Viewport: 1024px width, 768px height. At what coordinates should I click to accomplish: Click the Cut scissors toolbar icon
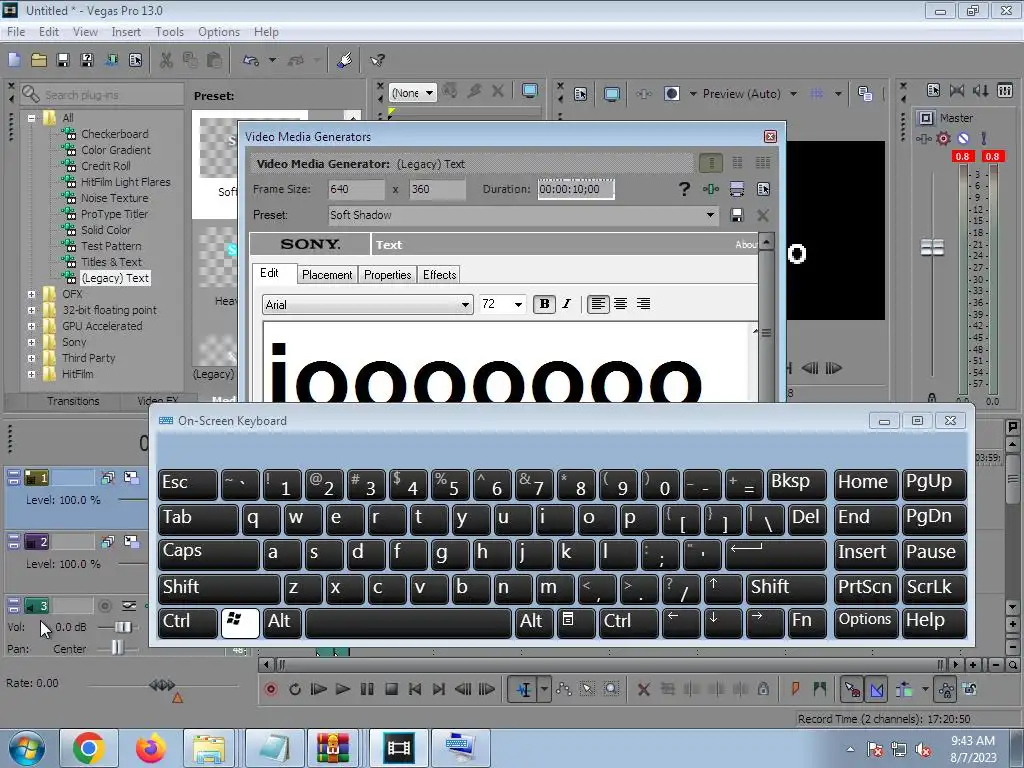click(x=167, y=60)
